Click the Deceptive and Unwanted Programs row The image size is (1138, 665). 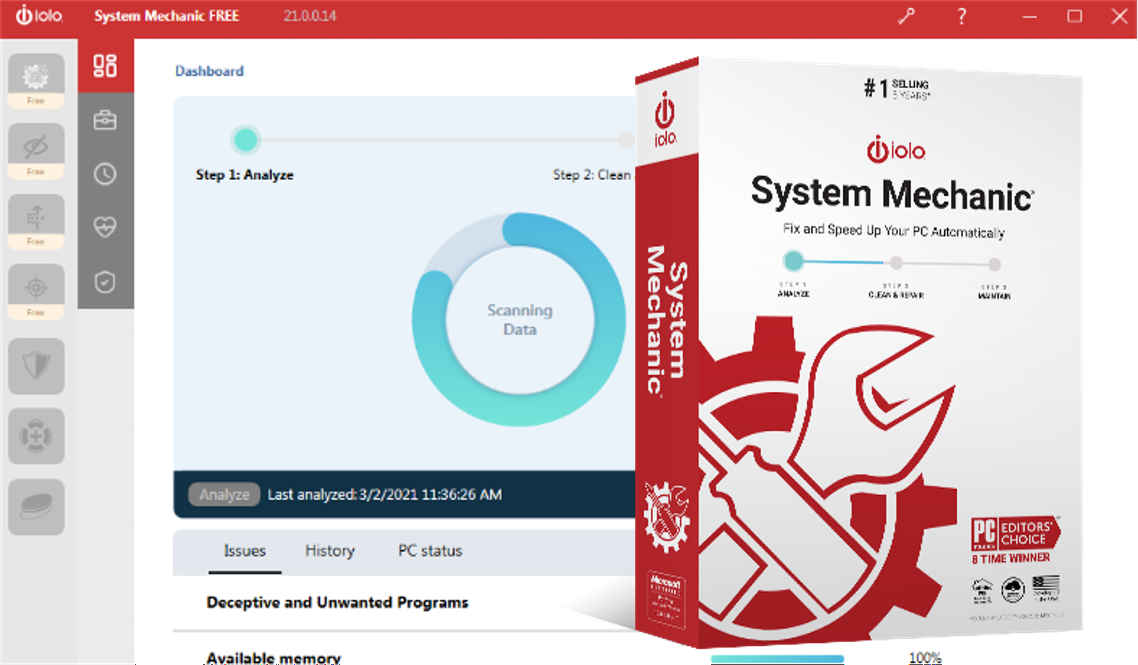pyautogui.click(x=337, y=603)
